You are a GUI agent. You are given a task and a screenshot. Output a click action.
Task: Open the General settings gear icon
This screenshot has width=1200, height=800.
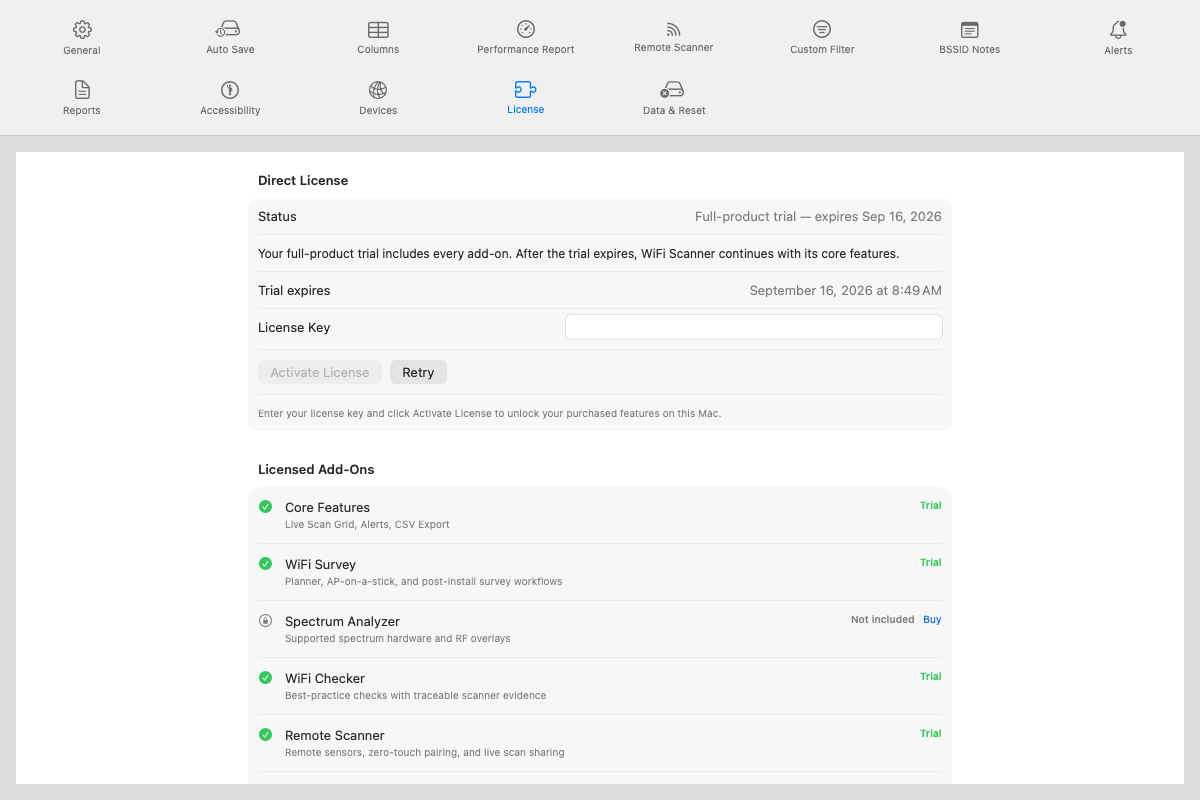pos(82,29)
